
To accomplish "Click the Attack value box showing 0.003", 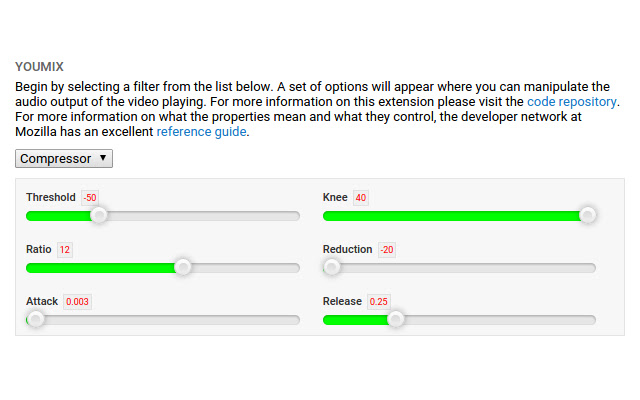I will pyautogui.click(x=77, y=302).
